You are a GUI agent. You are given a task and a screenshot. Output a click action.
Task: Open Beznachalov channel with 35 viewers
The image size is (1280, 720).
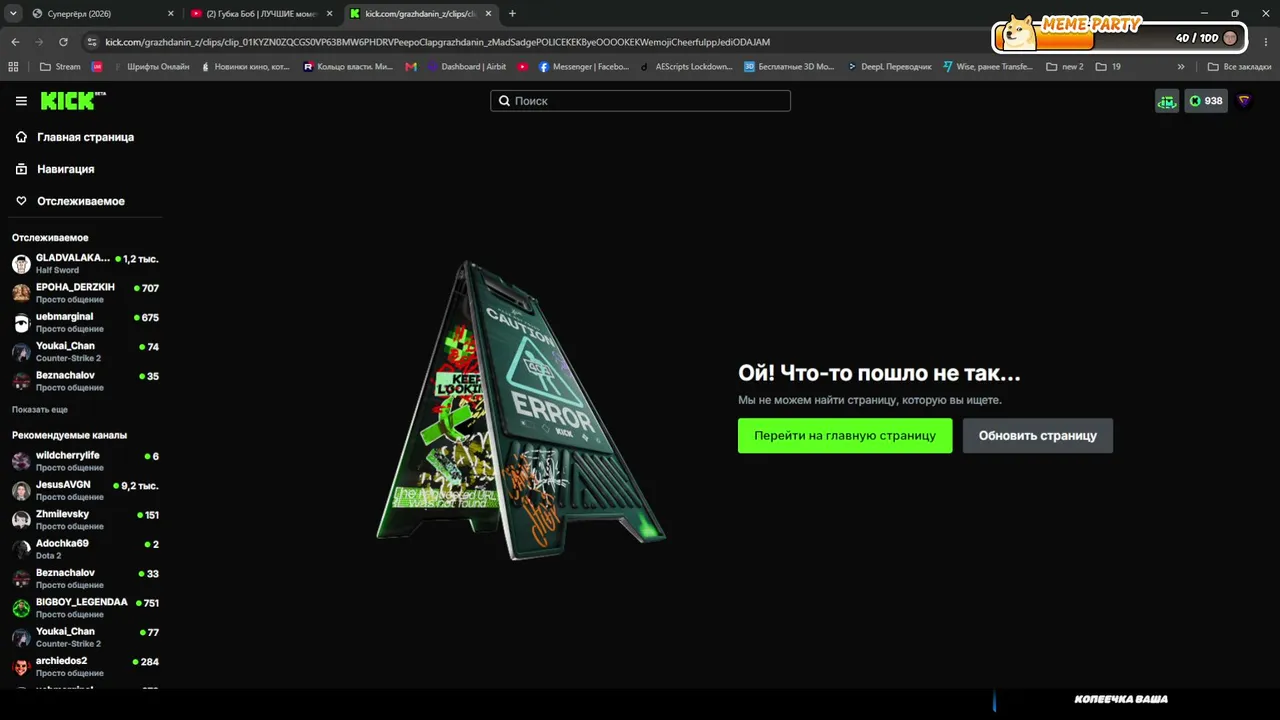click(x=85, y=381)
